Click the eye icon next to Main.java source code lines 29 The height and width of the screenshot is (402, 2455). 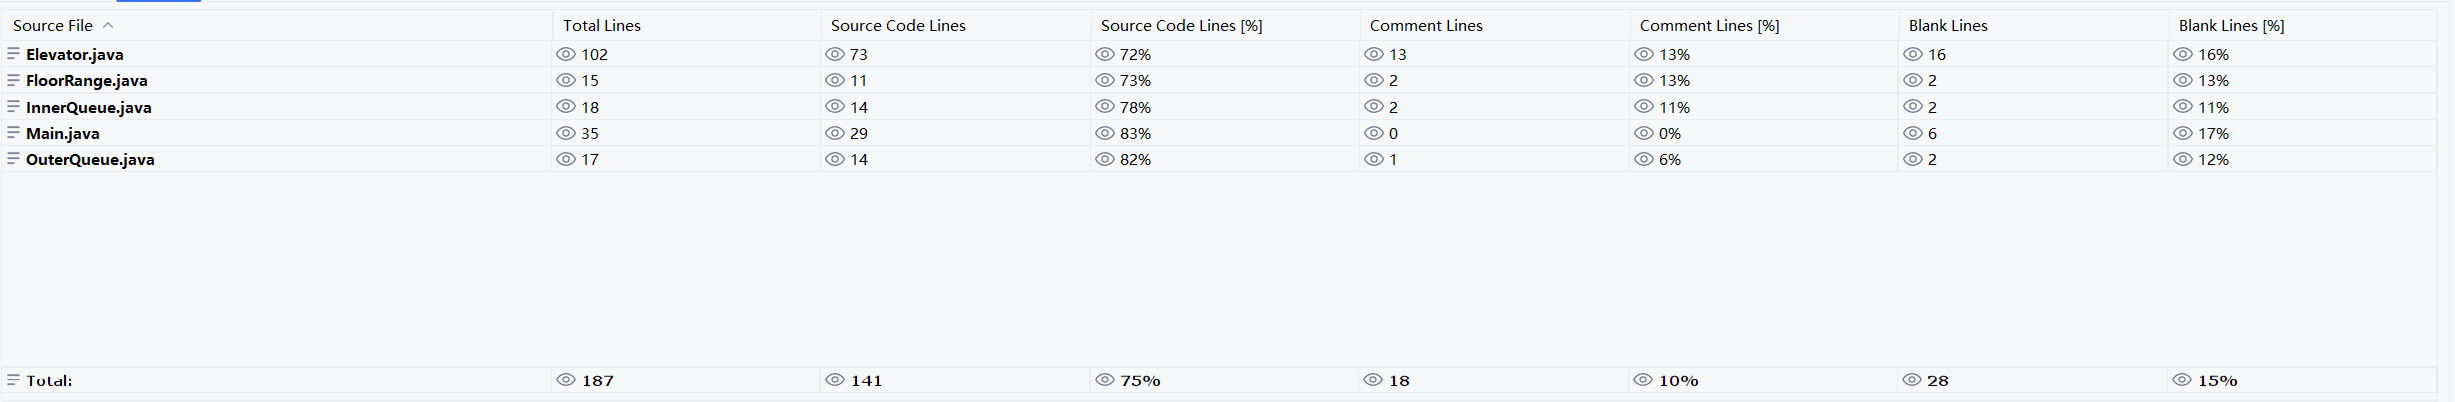click(835, 133)
